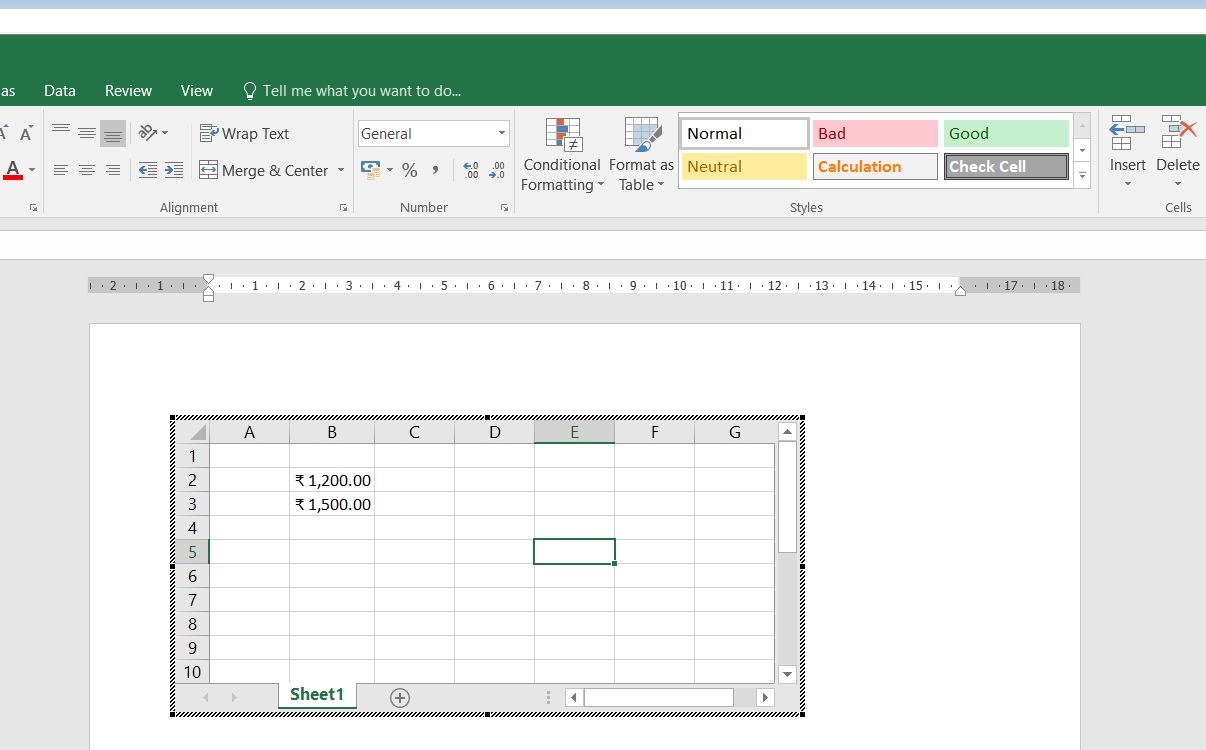The image size is (1206, 750).
Task: Expand the Accounting format dropdown arrow
Action: [390, 170]
